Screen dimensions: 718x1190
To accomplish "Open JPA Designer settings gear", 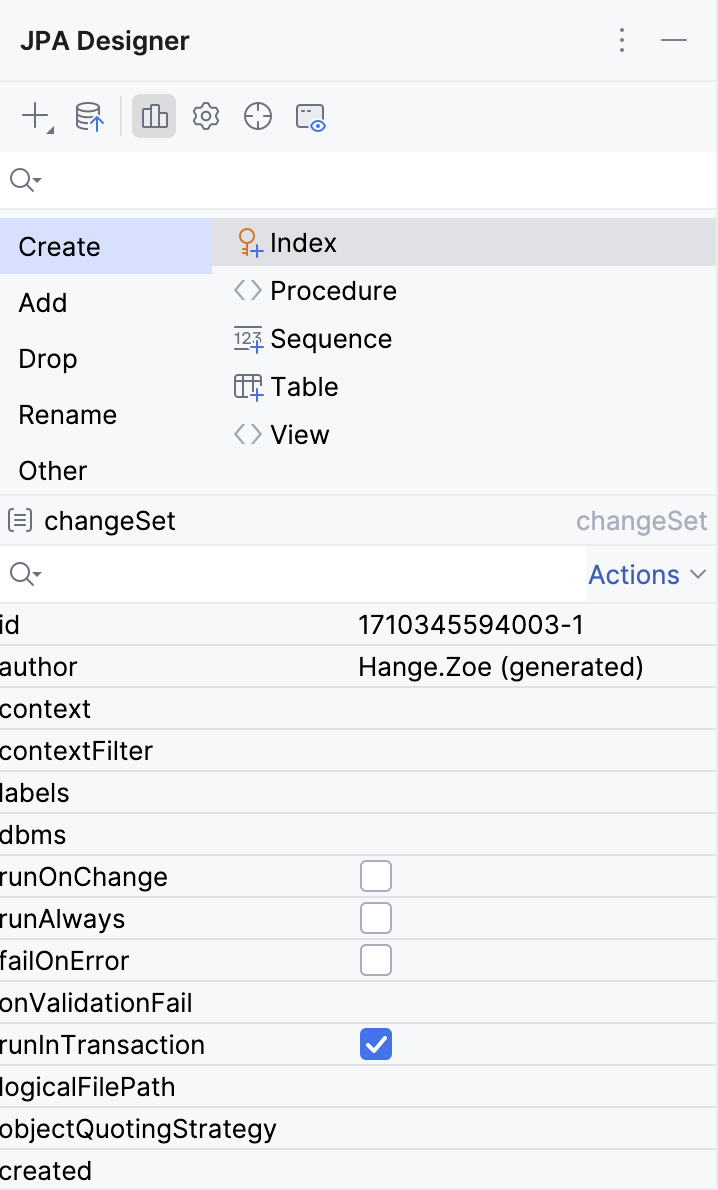I will (x=205, y=116).
